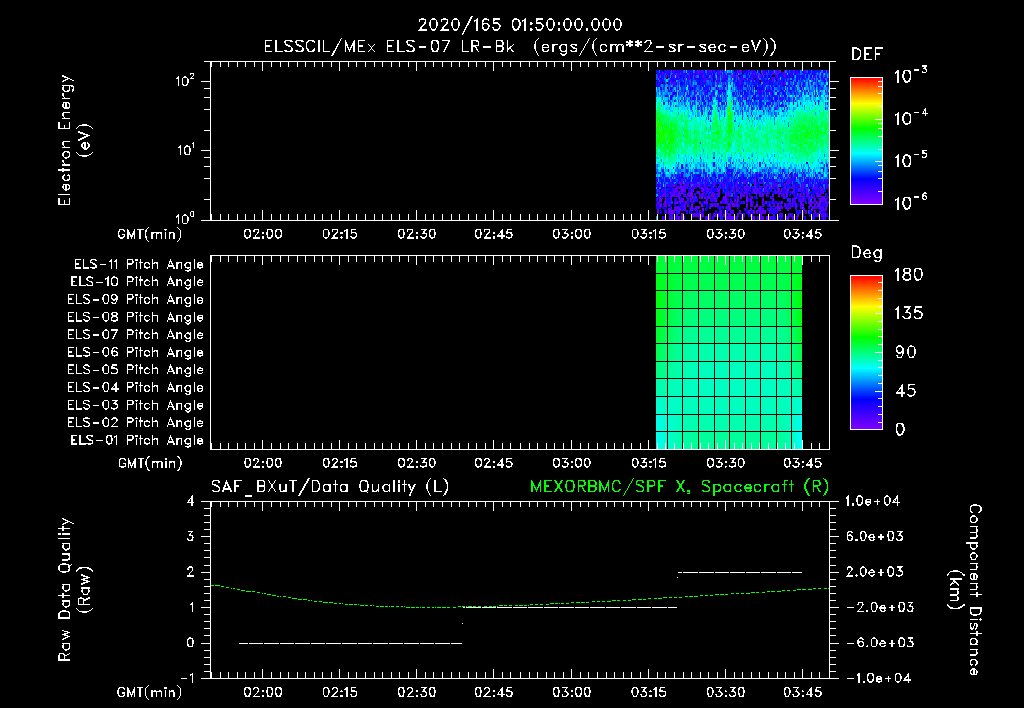Click the quality-level-0 white line segment
The image size is (1024, 708).
pyautogui.click(x=351, y=643)
